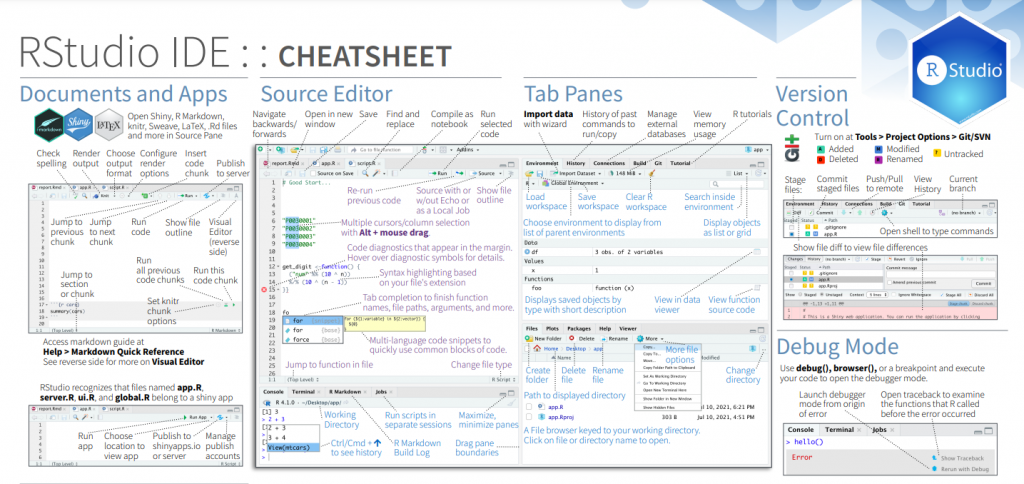The width and height of the screenshot is (1024, 484).
Task: Click the gear shell icon in Git tab
Action: pos(884,212)
